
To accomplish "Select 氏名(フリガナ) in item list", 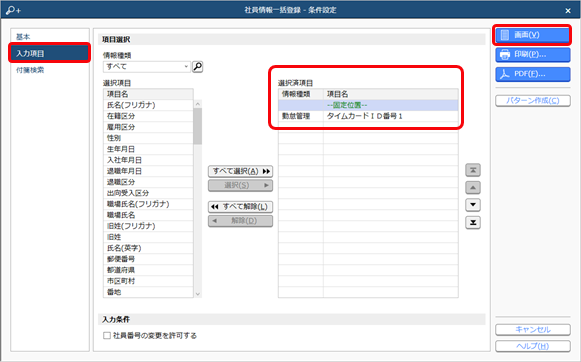I will pos(148,105).
